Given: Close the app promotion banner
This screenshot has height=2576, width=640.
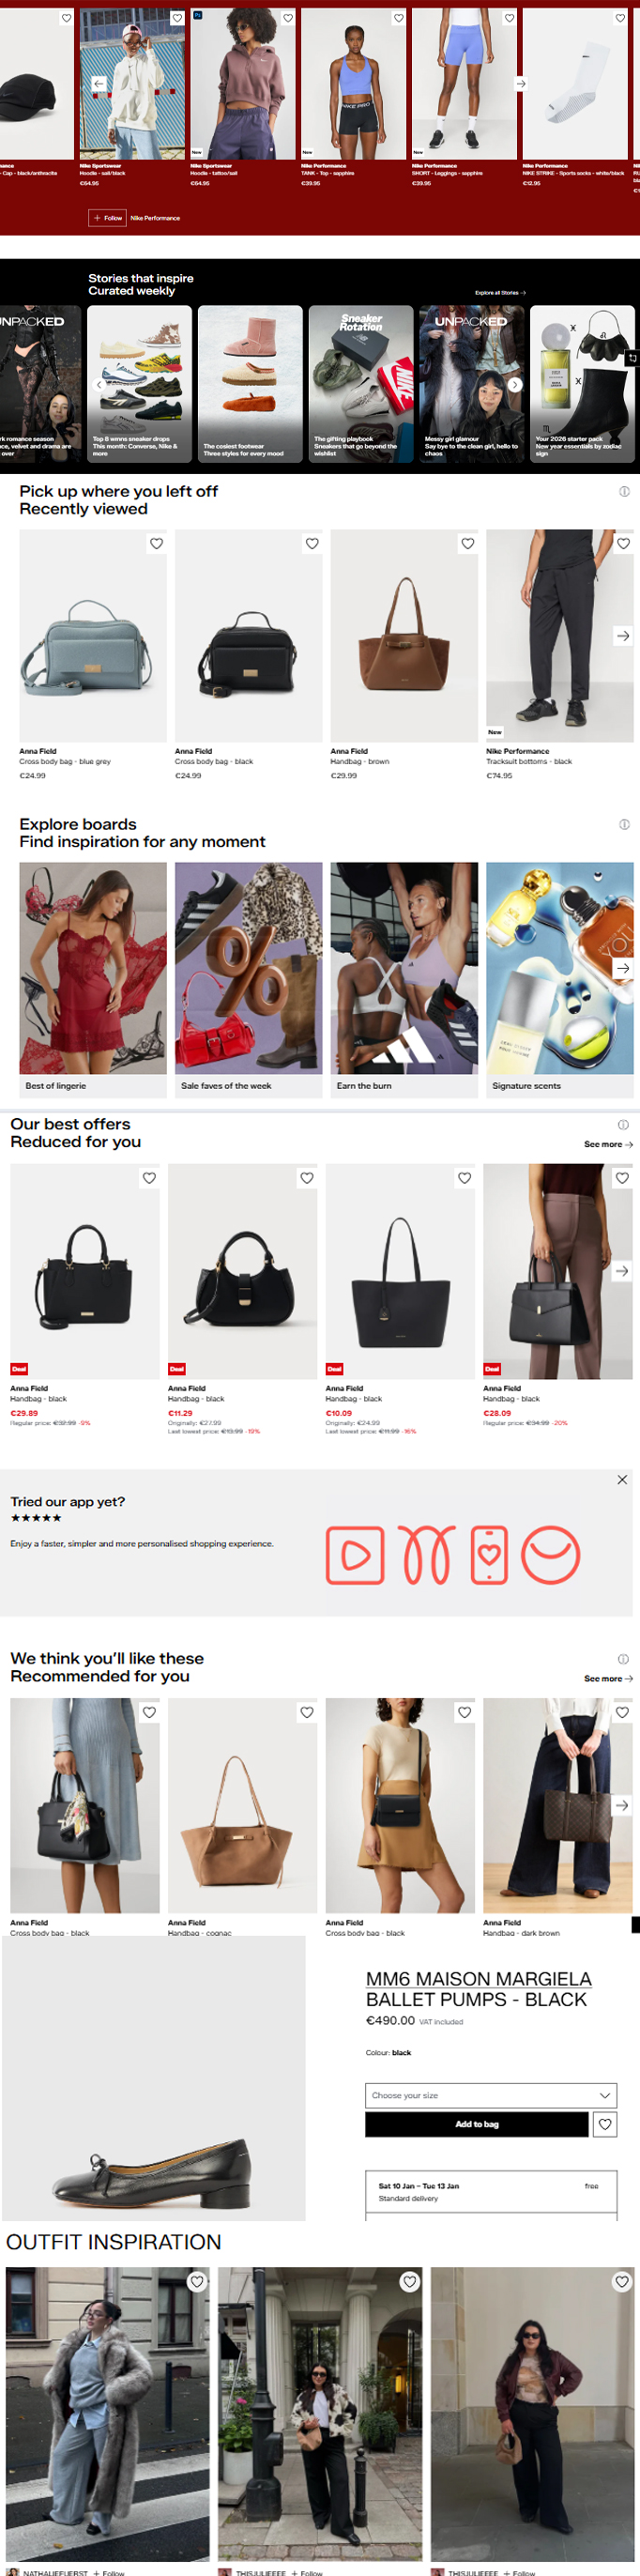Looking at the screenshot, I should (622, 1479).
